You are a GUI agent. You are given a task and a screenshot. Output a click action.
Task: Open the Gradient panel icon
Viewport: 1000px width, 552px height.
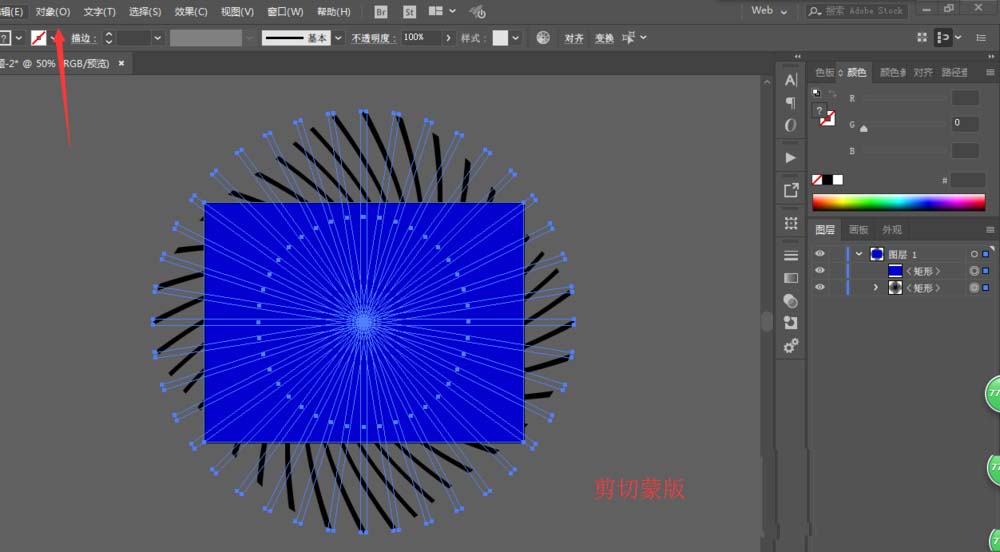pyautogui.click(x=791, y=278)
